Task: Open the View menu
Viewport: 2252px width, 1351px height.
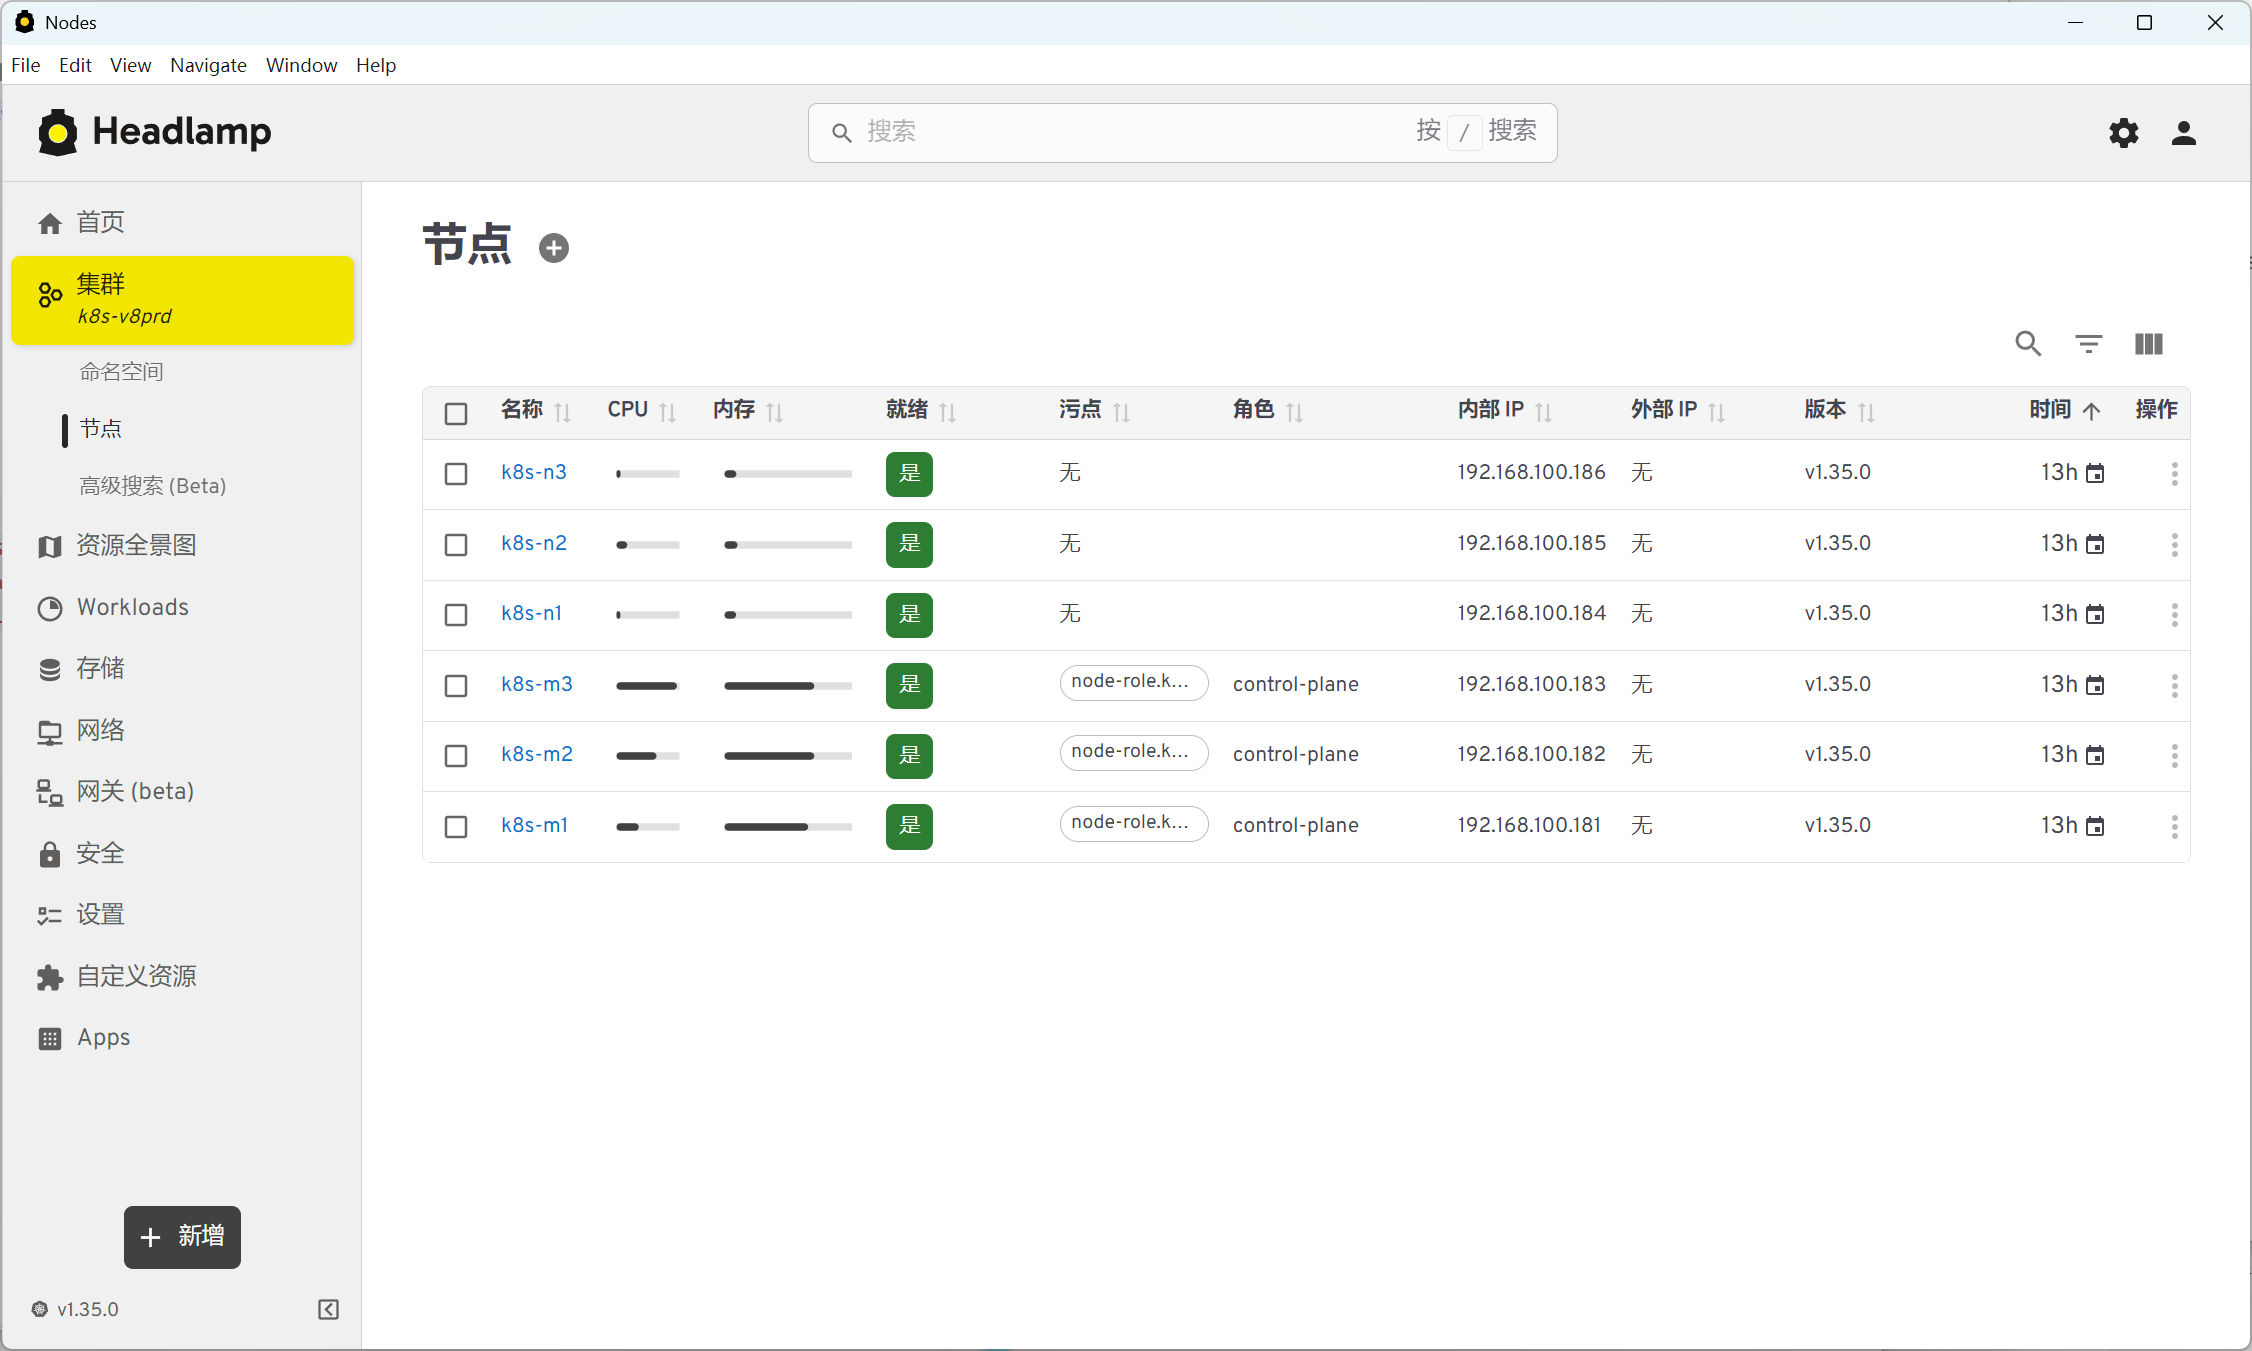Action: [x=130, y=65]
